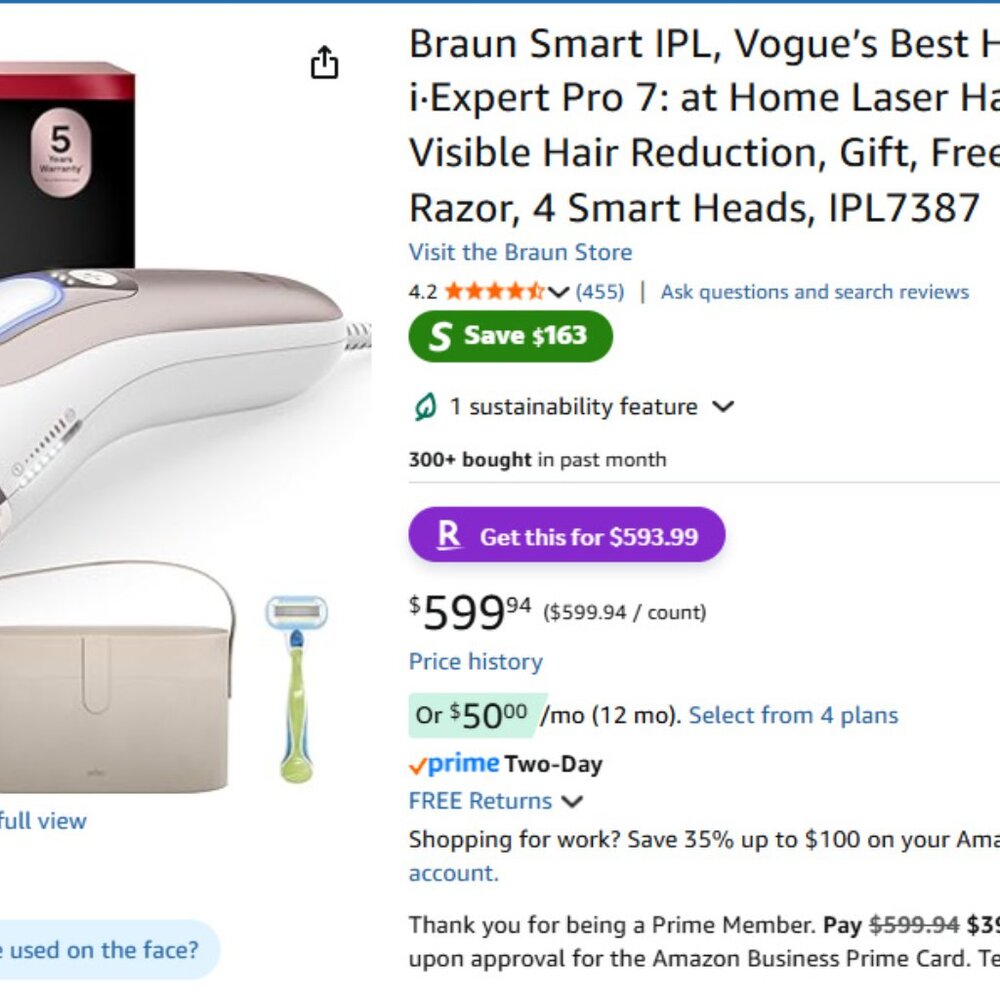Viewport: 1000px width, 1000px height.
Task: Expand the 1 sustainability feature section
Action: (725, 406)
